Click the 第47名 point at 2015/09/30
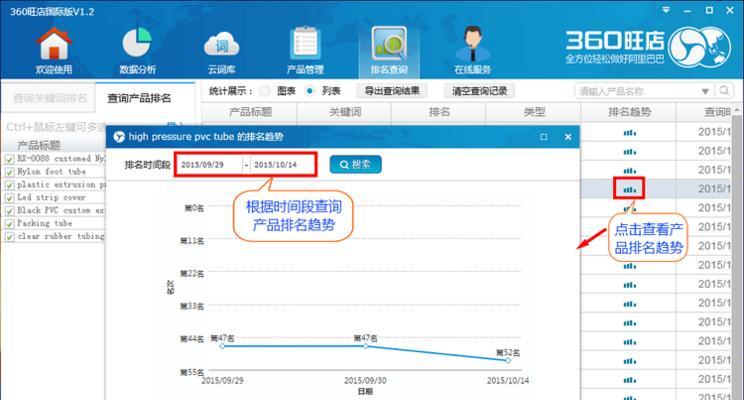The width and height of the screenshot is (744, 400). click(x=365, y=346)
